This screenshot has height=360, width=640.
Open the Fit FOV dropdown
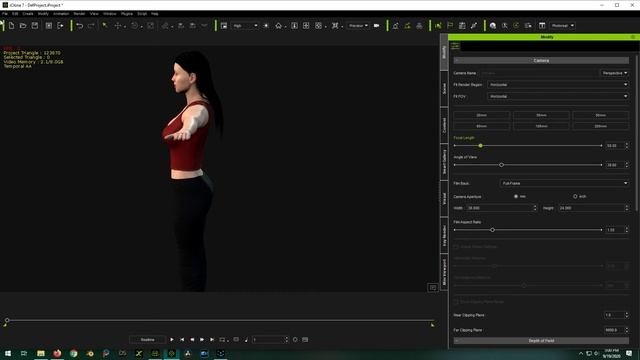point(558,96)
